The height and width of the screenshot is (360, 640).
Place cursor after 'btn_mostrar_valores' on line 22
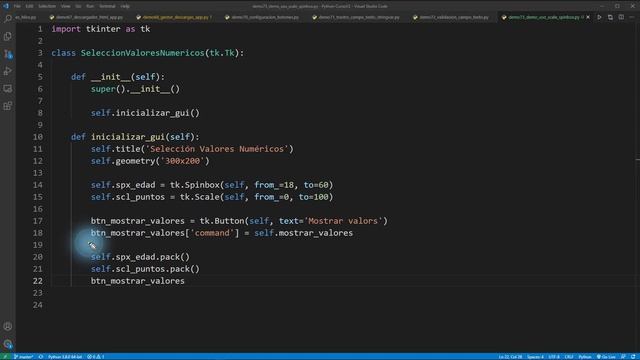tap(185, 281)
